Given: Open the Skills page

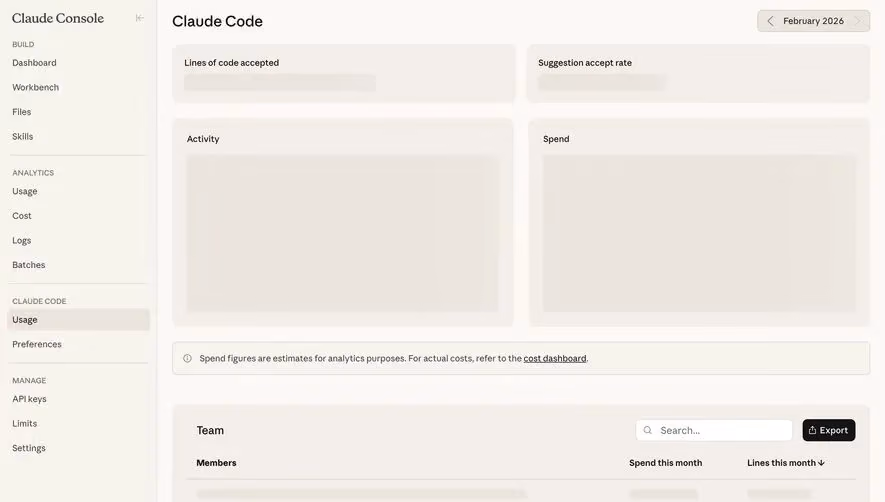Looking at the screenshot, I should (23, 136).
